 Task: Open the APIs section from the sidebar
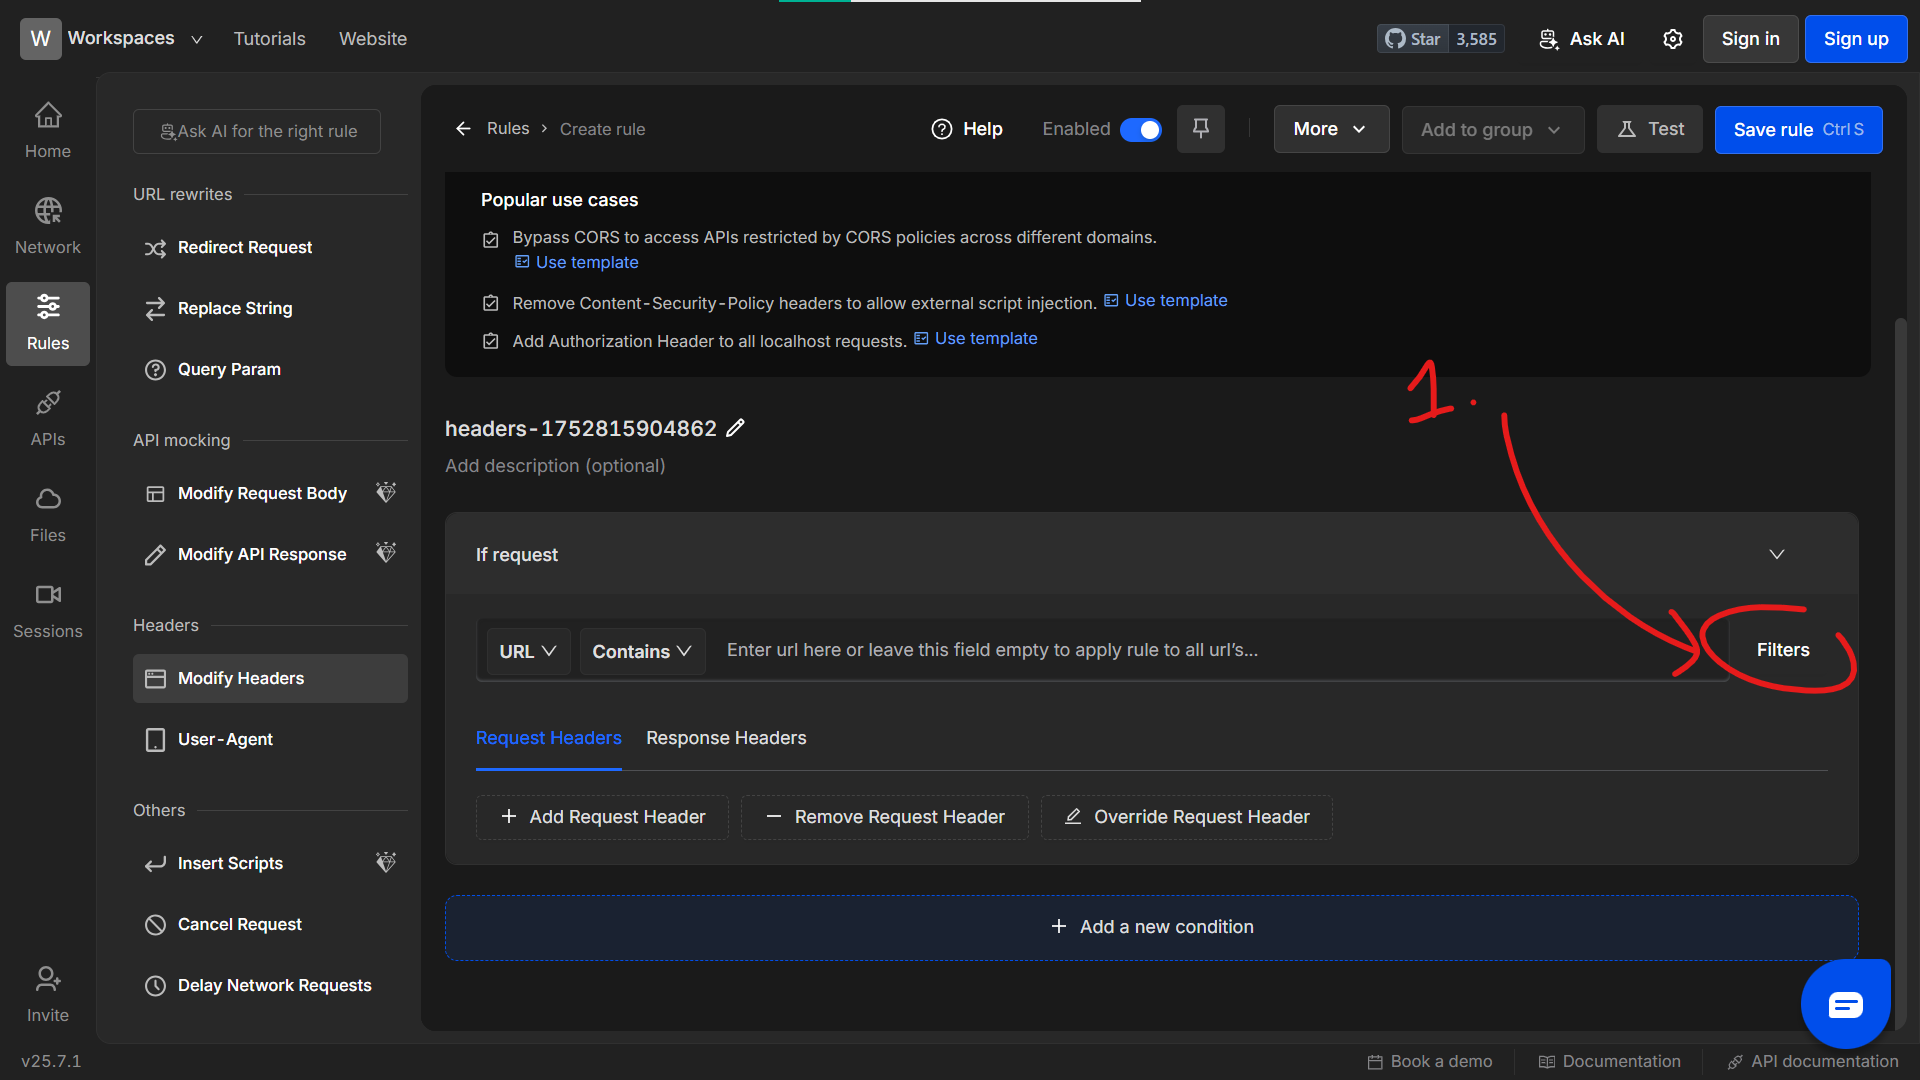coord(47,417)
